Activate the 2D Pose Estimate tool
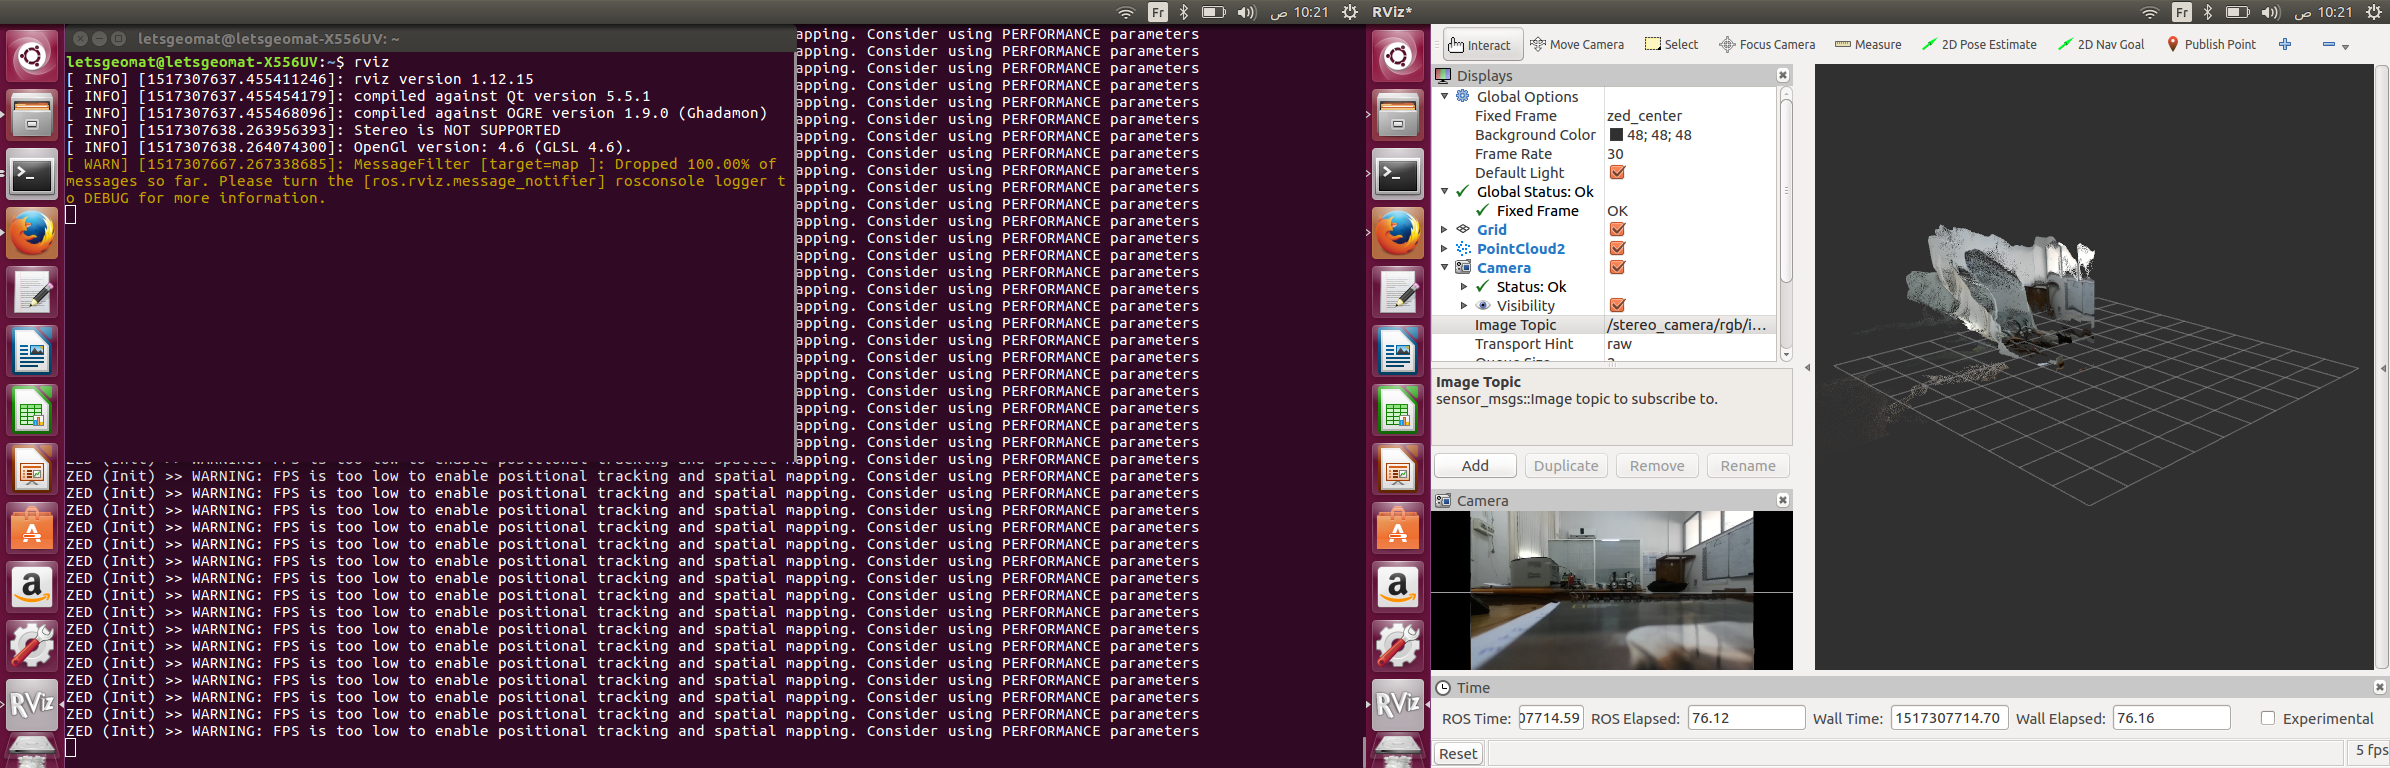 1979,45
